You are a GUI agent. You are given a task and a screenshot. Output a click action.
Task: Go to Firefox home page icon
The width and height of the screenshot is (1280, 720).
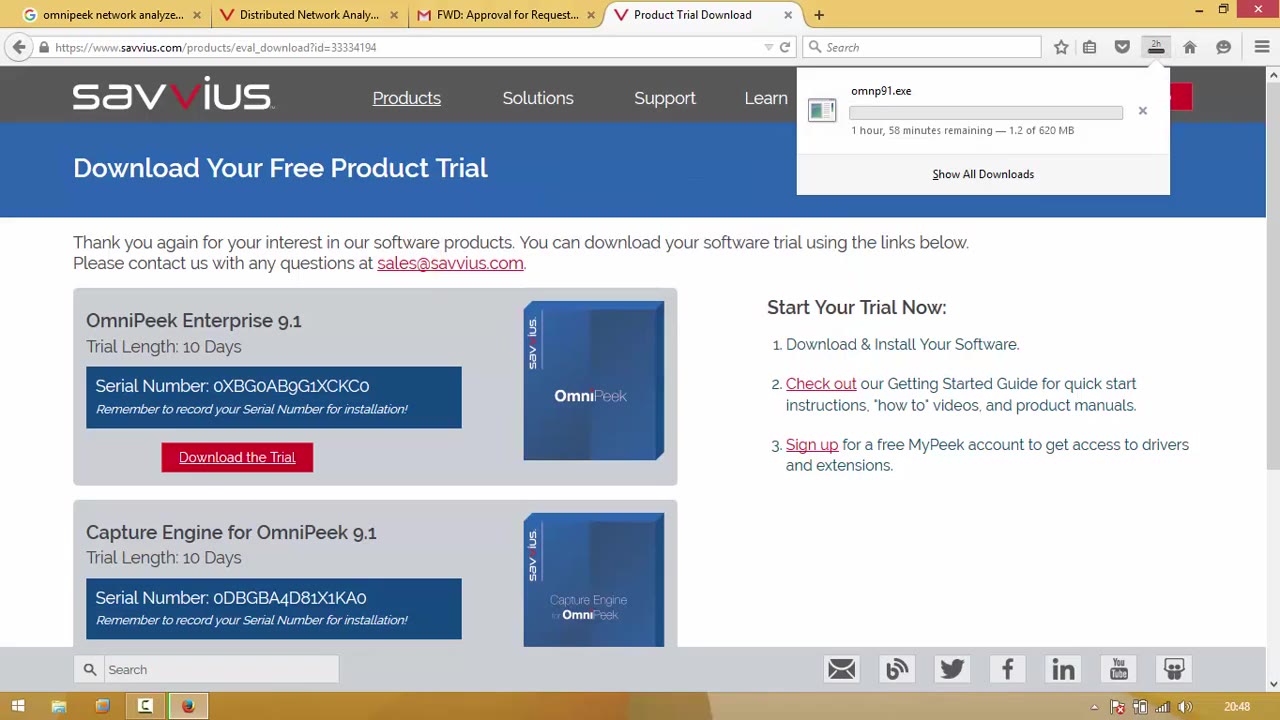(x=1190, y=47)
